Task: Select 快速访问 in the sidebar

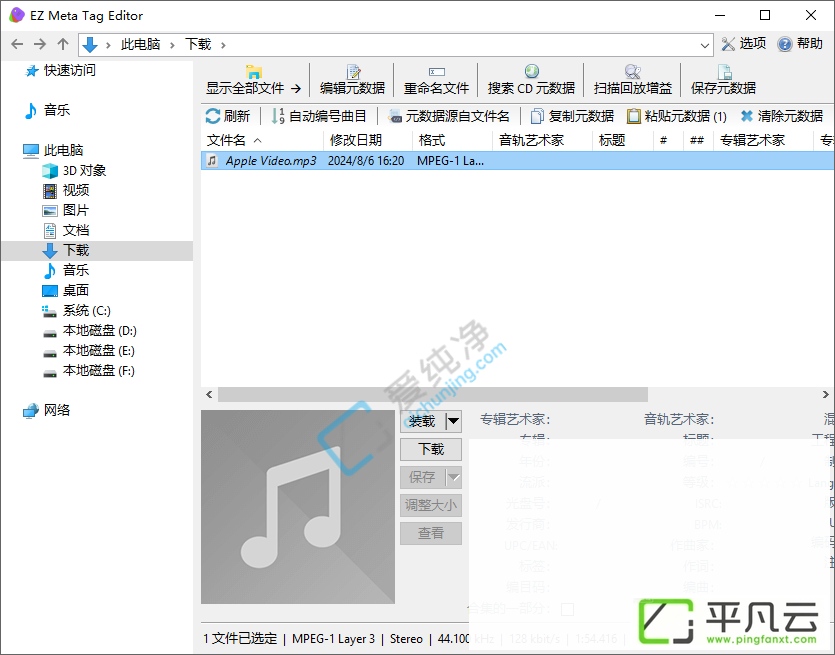Action: [60, 70]
